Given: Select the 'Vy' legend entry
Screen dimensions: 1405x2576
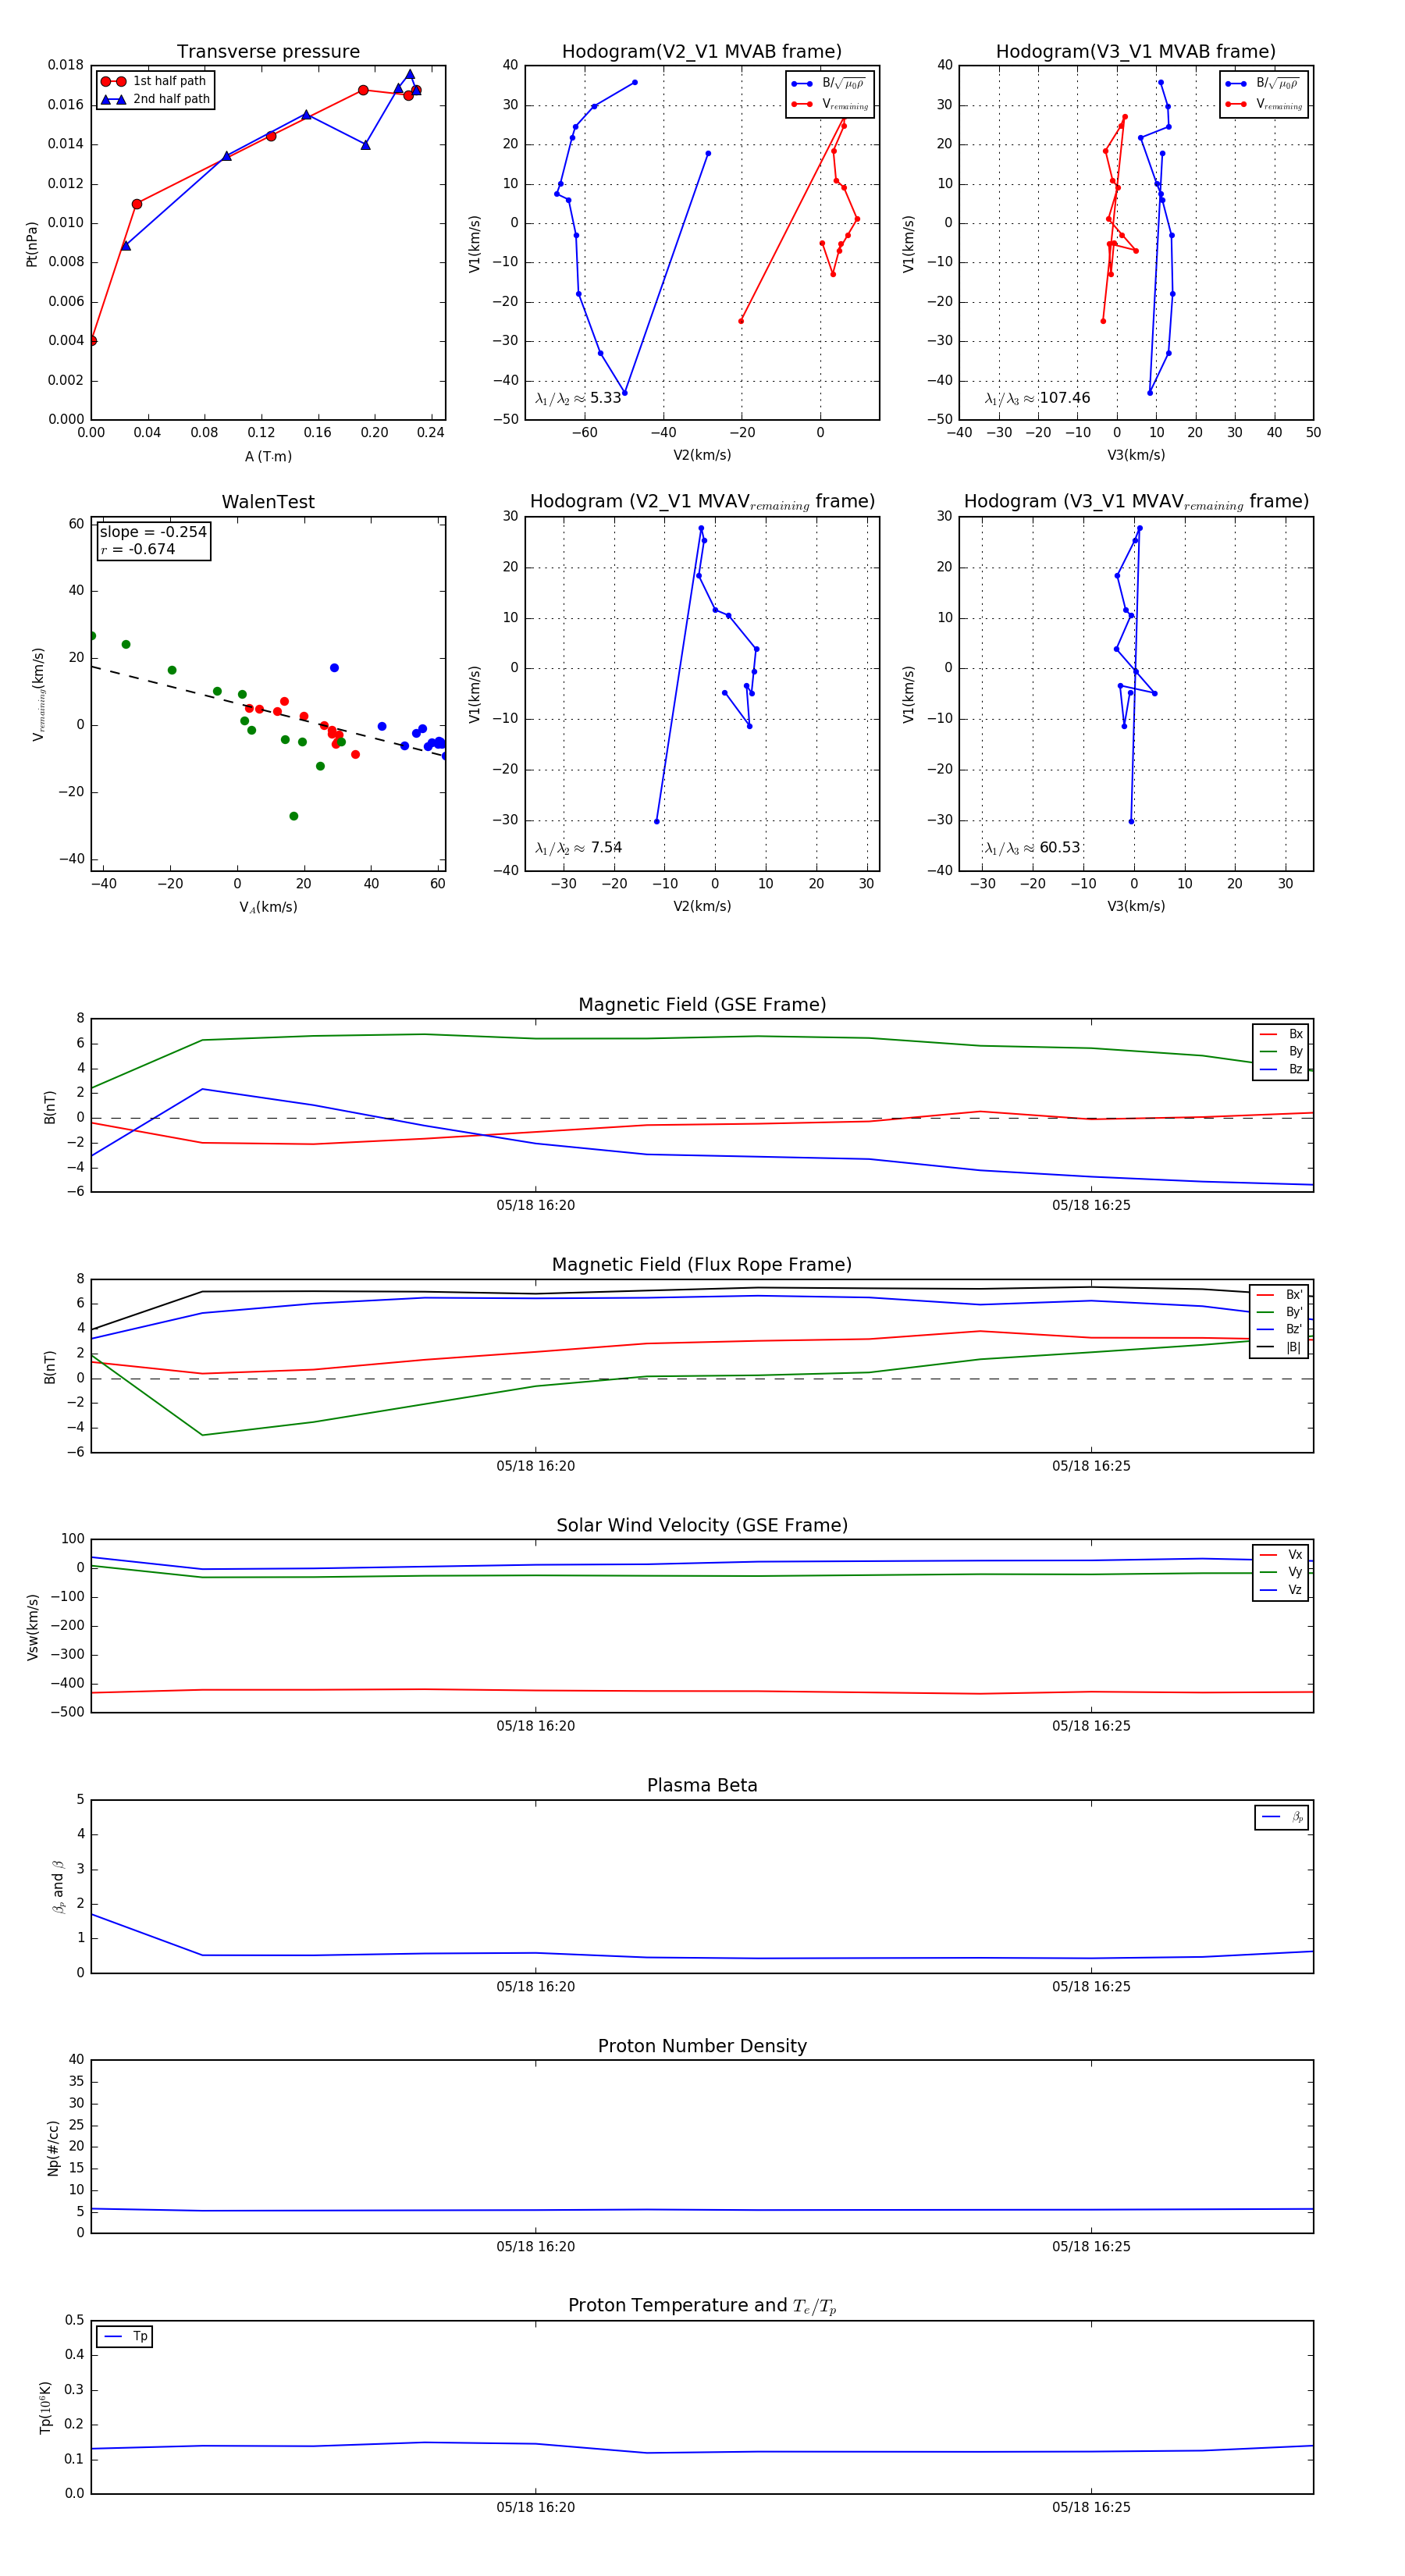Looking at the screenshot, I should point(1281,1572).
